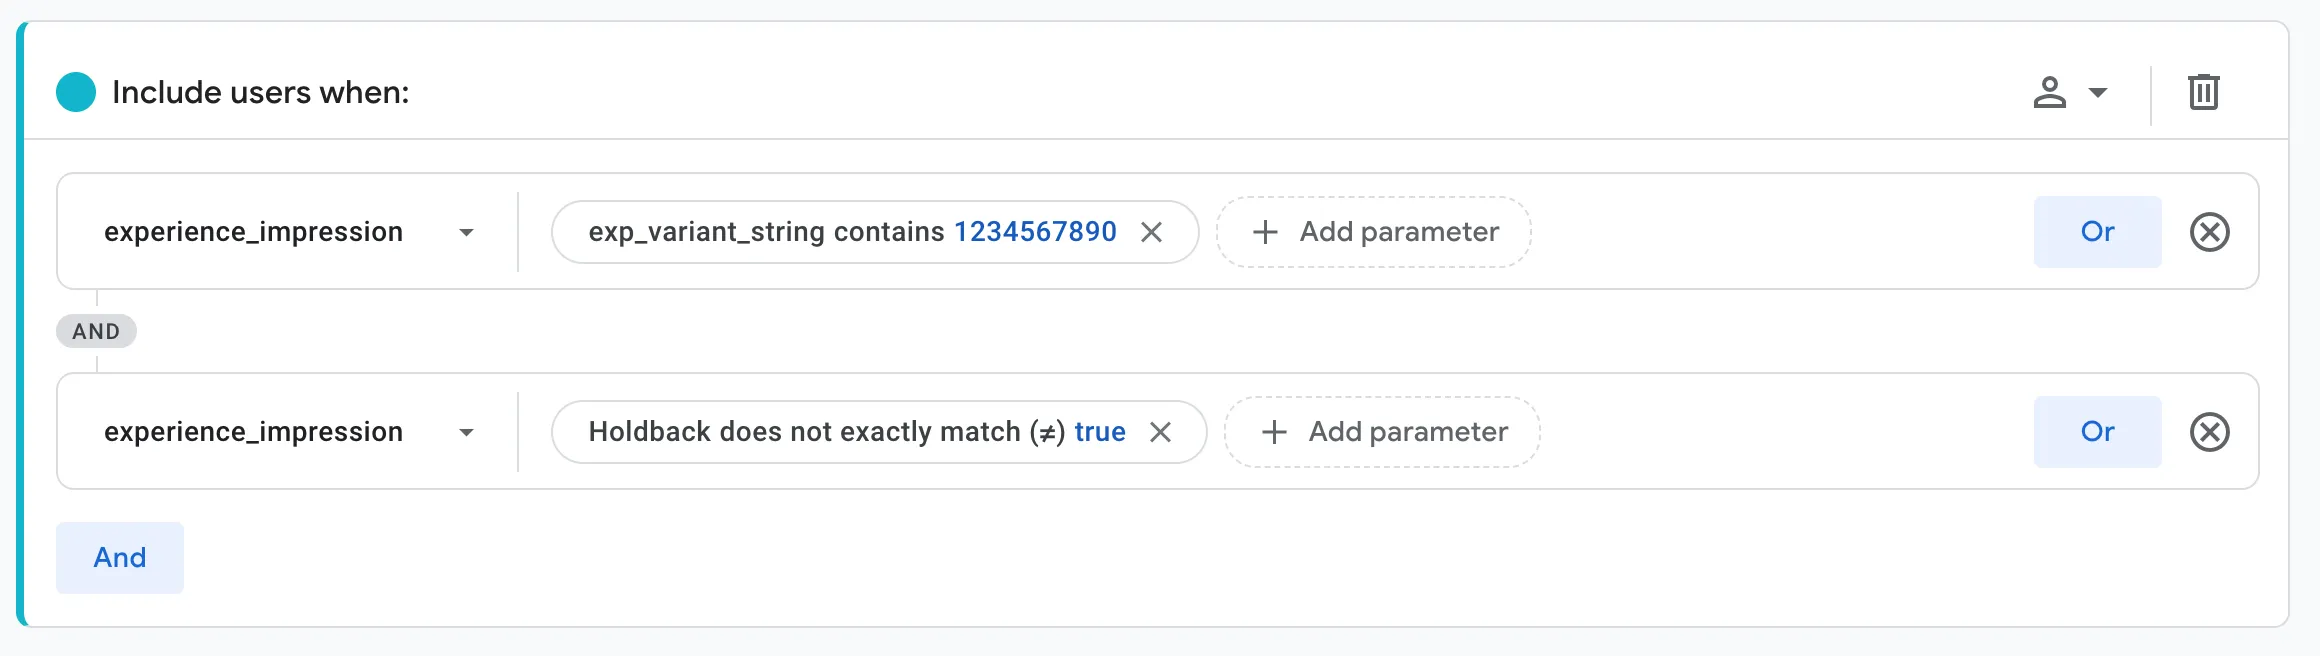Click Or button in the first condition row
This screenshot has width=2320, height=656.
tap(2097, 232)
